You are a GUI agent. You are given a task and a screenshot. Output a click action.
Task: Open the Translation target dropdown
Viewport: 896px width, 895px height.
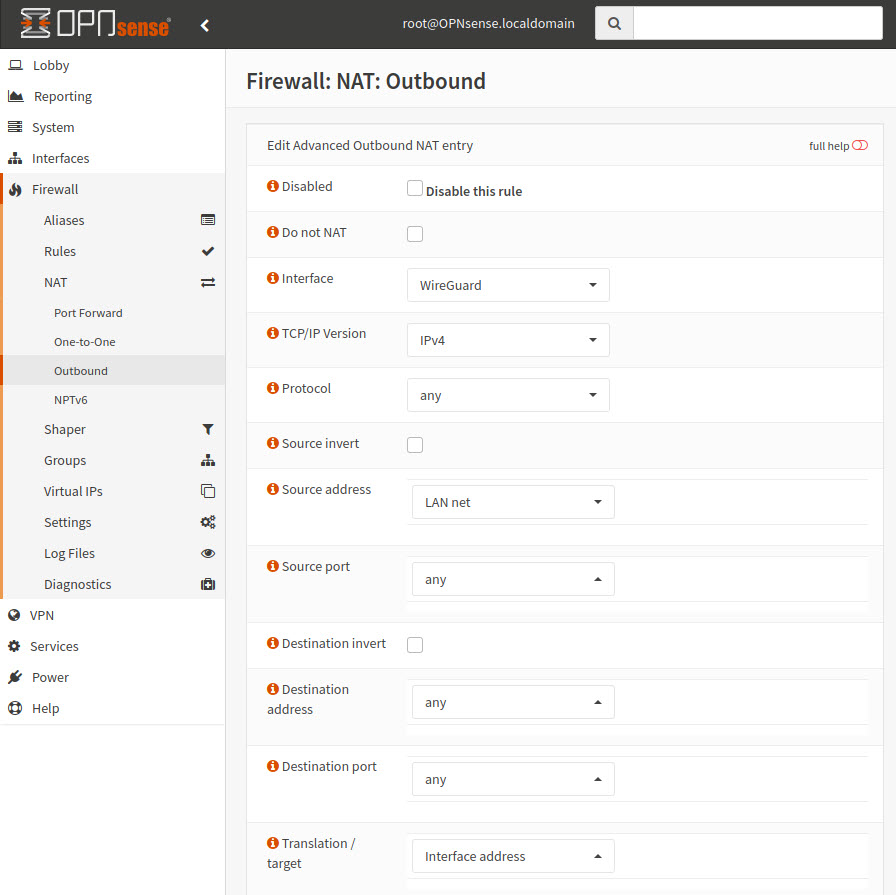tap(513, 856)
